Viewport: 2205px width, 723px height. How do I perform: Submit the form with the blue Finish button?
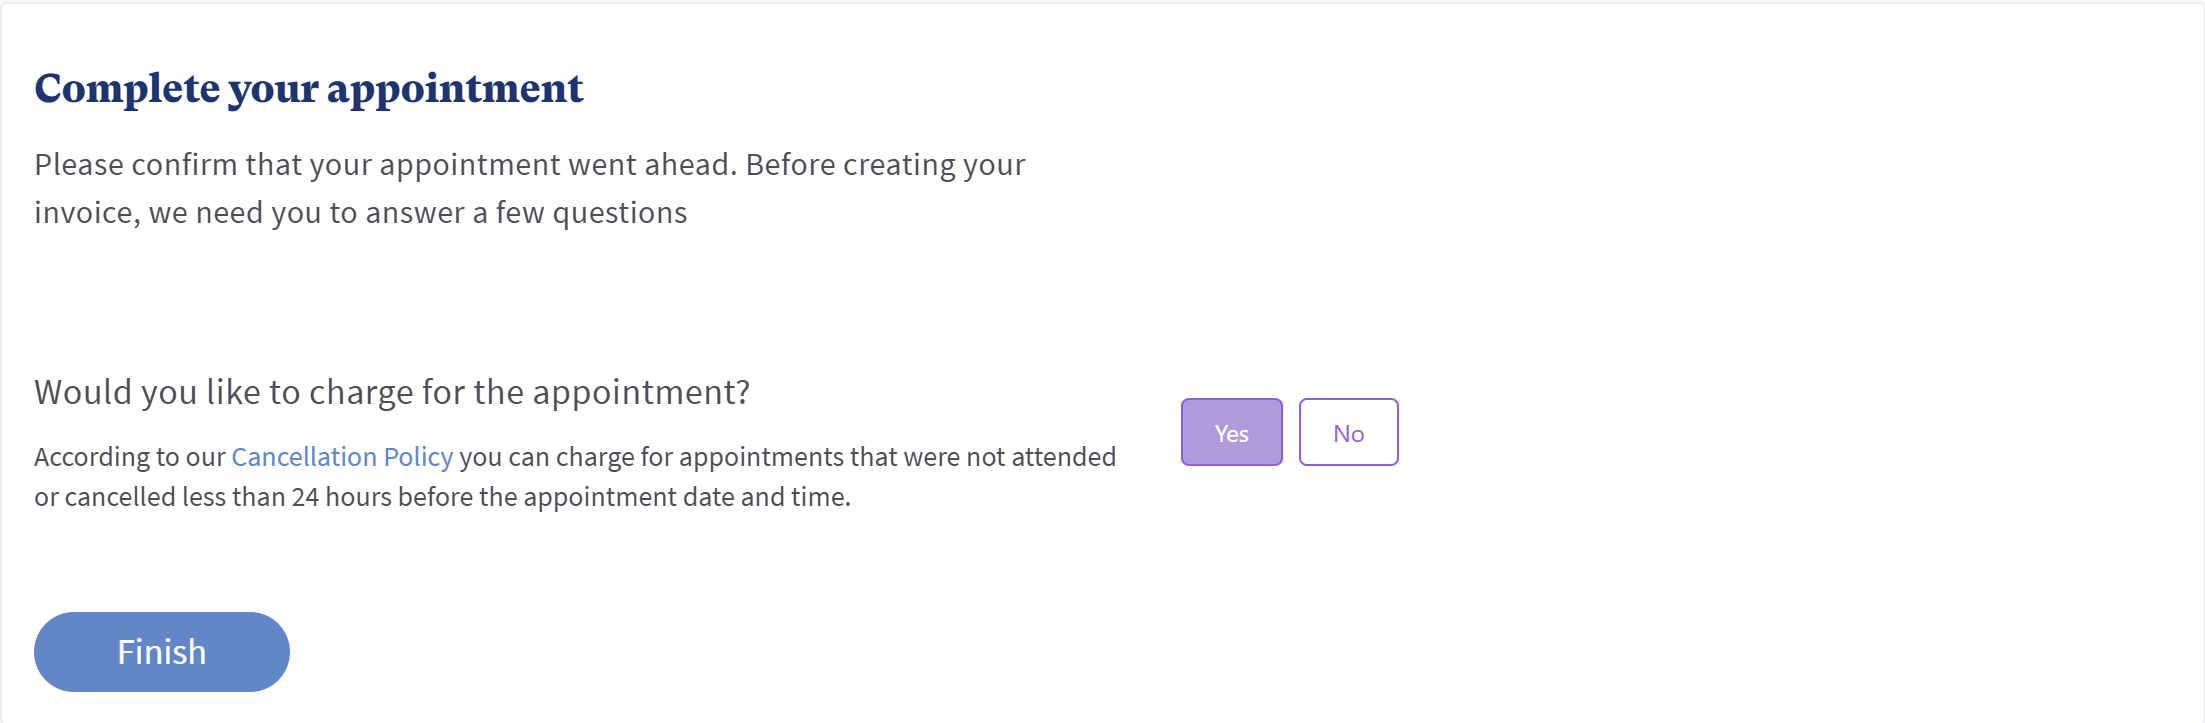(162, 652)
